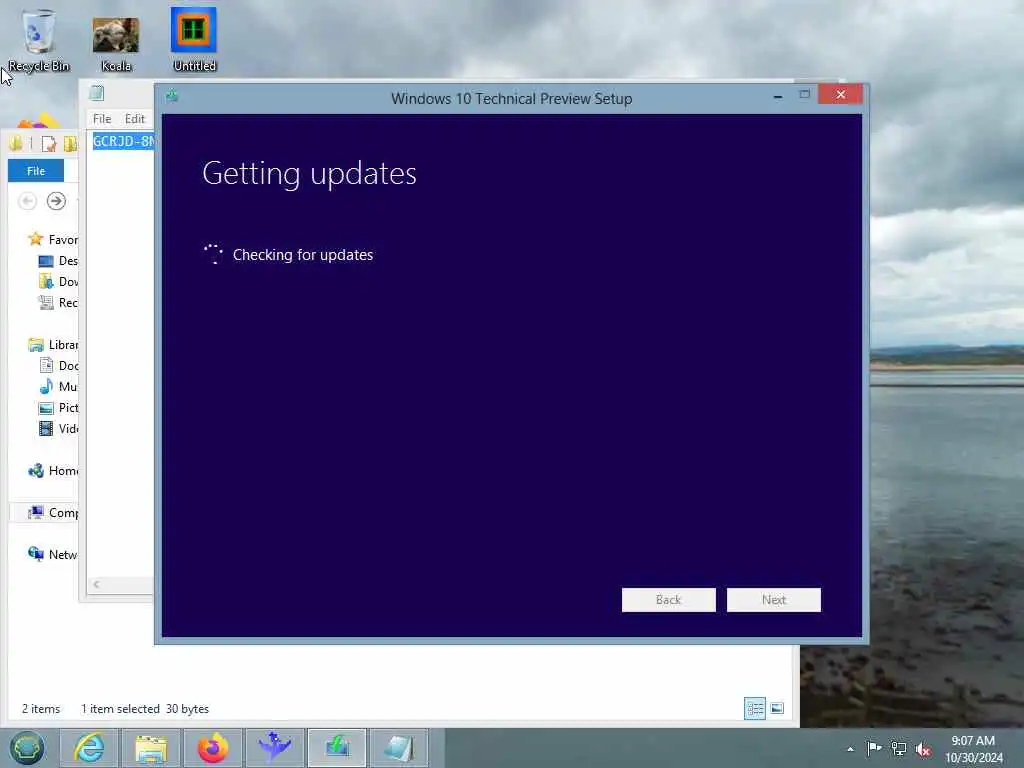Click the Explorer back navigation arrow
The image size is (1024, 768).
(x=27, y=200)
